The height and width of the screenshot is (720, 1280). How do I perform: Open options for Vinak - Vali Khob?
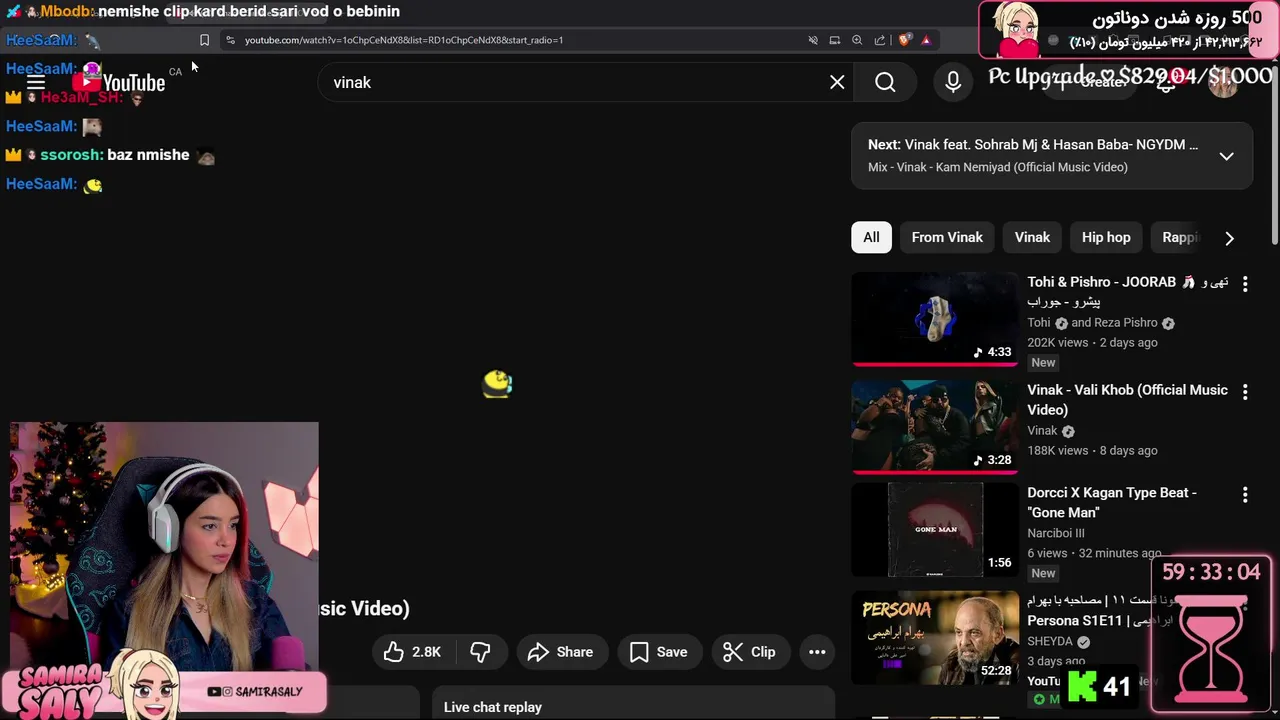pos(1245,392)
